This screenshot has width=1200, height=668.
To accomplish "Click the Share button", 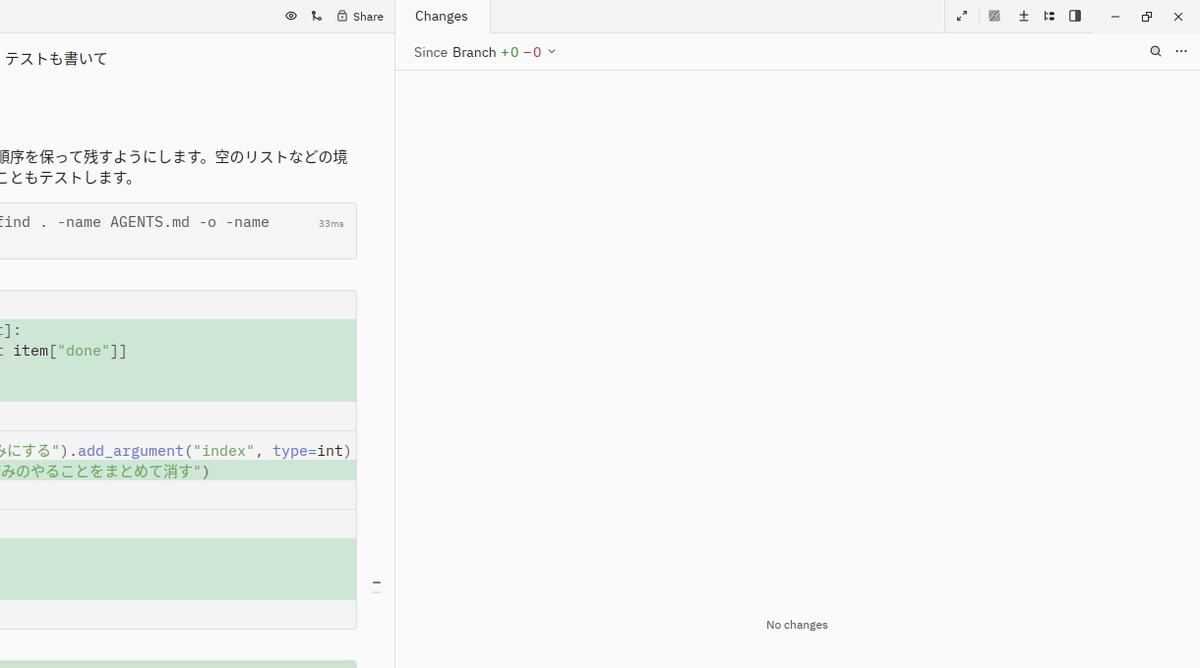I will click(360, 16).
